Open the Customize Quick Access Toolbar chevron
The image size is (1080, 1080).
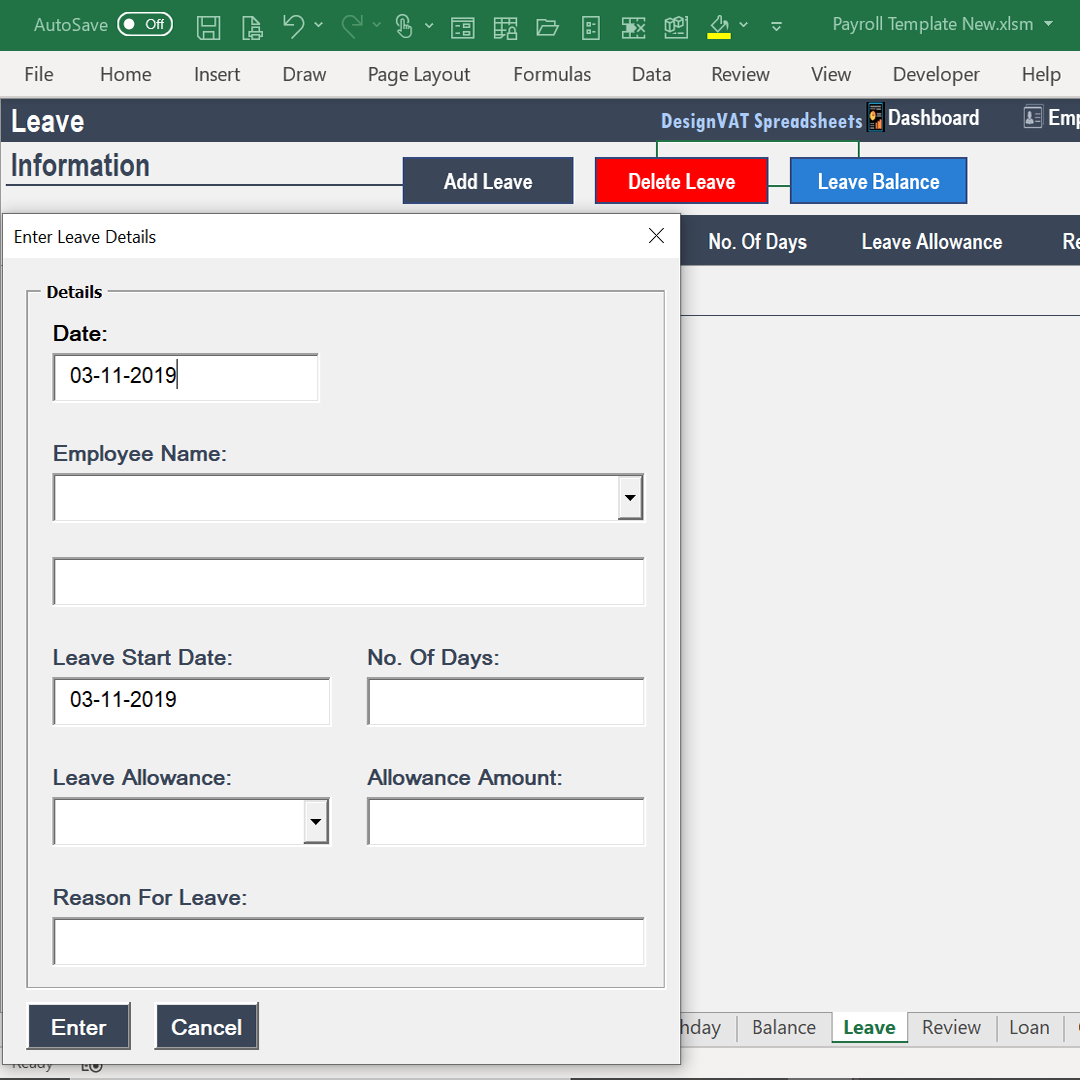(x=776, y=27)
